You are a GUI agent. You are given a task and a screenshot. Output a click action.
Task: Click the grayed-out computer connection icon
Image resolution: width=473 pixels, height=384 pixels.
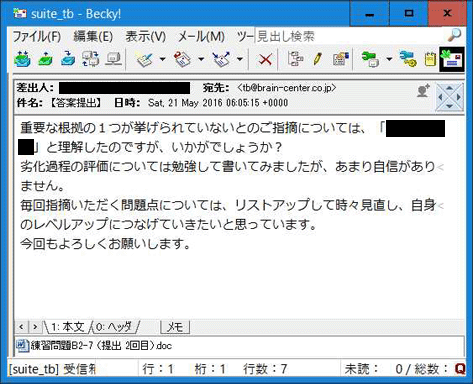[113, 59]
